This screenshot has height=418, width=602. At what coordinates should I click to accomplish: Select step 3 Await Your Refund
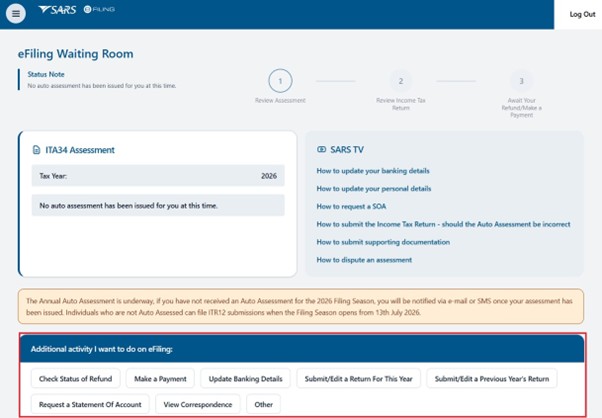tap(521, 81)
